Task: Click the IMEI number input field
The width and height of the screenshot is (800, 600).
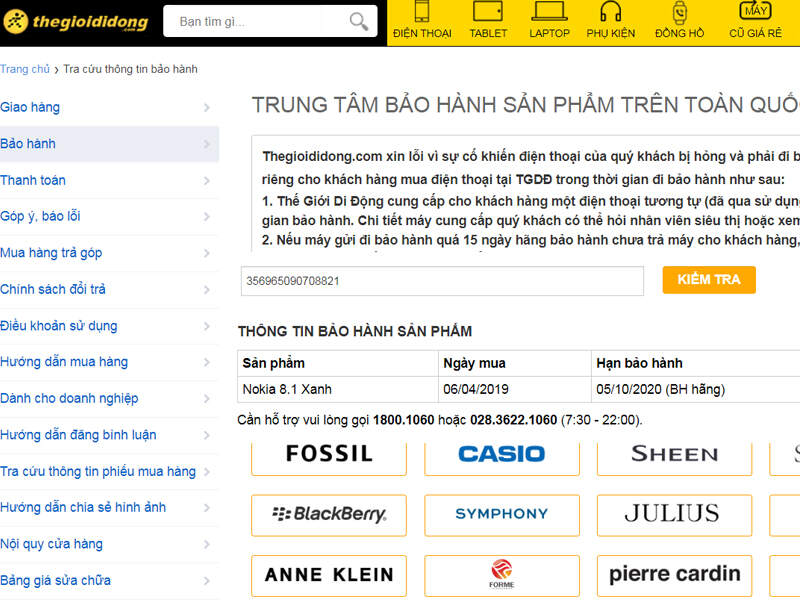Action: 441,281
